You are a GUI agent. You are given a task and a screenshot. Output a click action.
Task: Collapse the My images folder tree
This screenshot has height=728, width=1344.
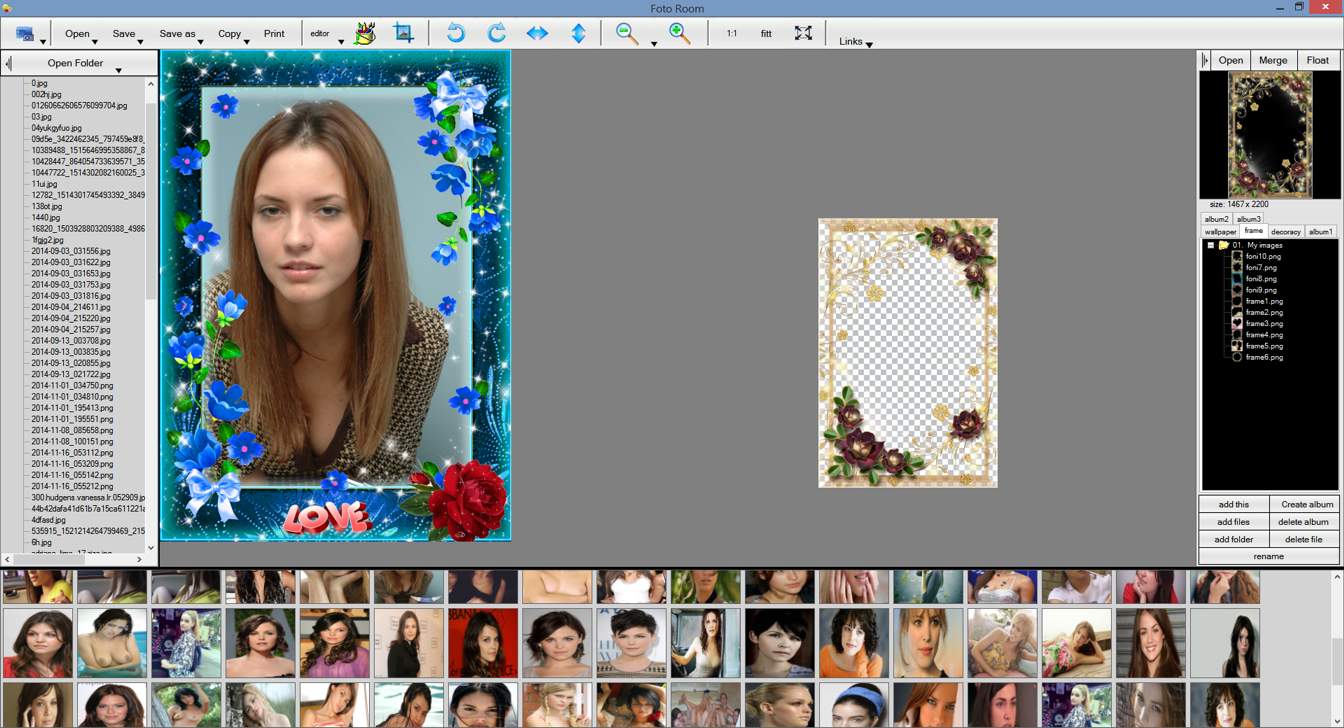click(1210, 245)
